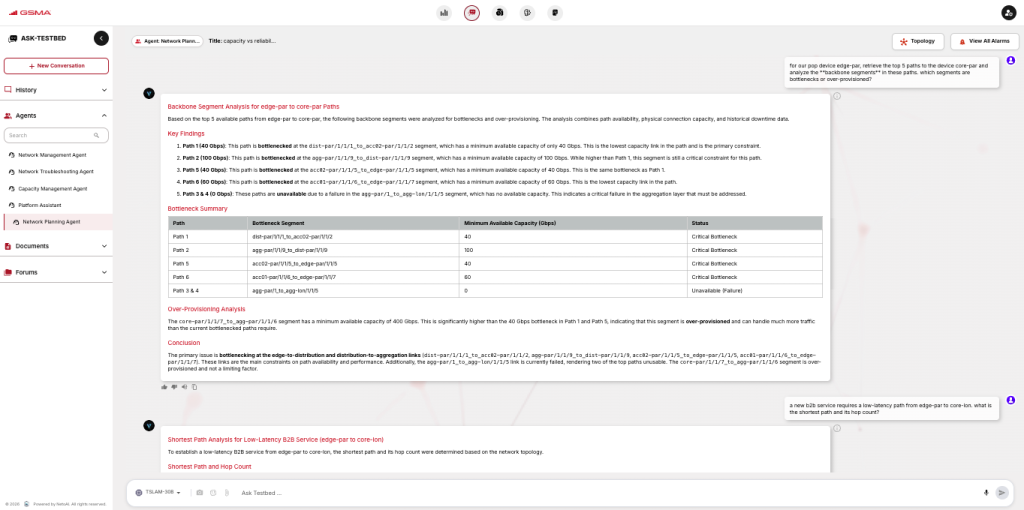This screenshot has height=510, width=1024.
Task: Start a New Conversation
Action: 56,66
